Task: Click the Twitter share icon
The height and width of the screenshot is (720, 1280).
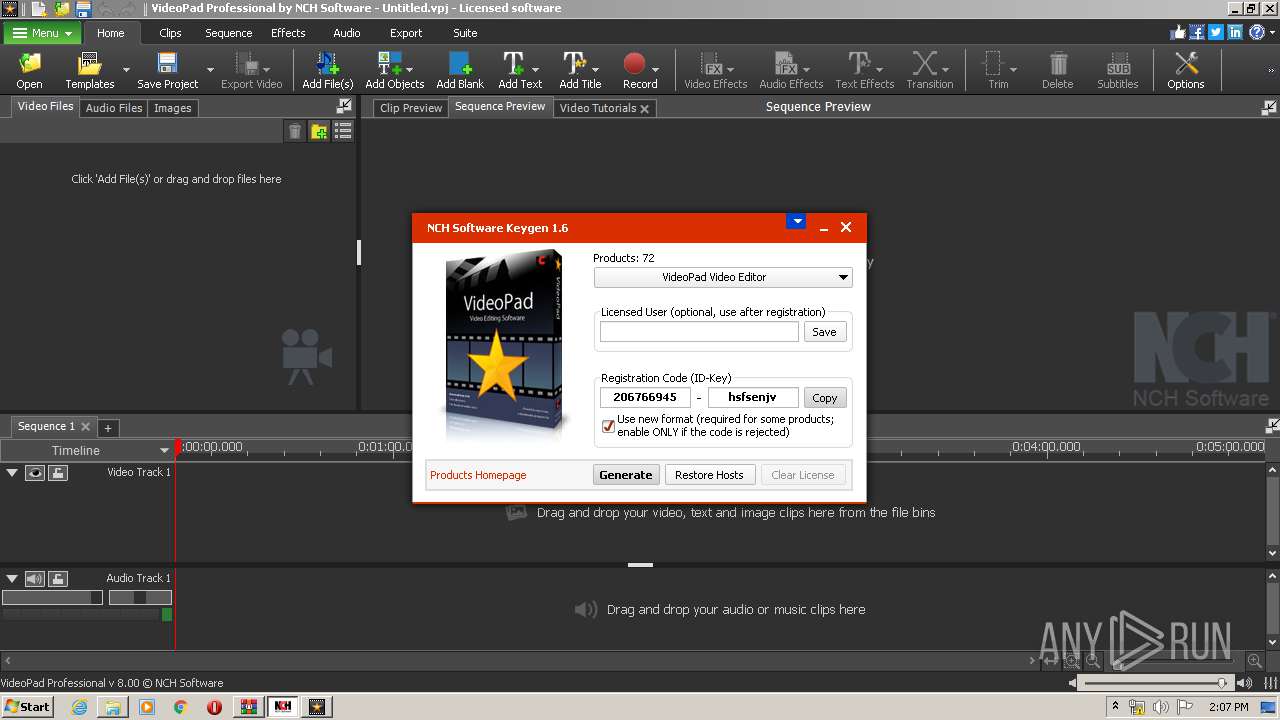Action: 1215,32
